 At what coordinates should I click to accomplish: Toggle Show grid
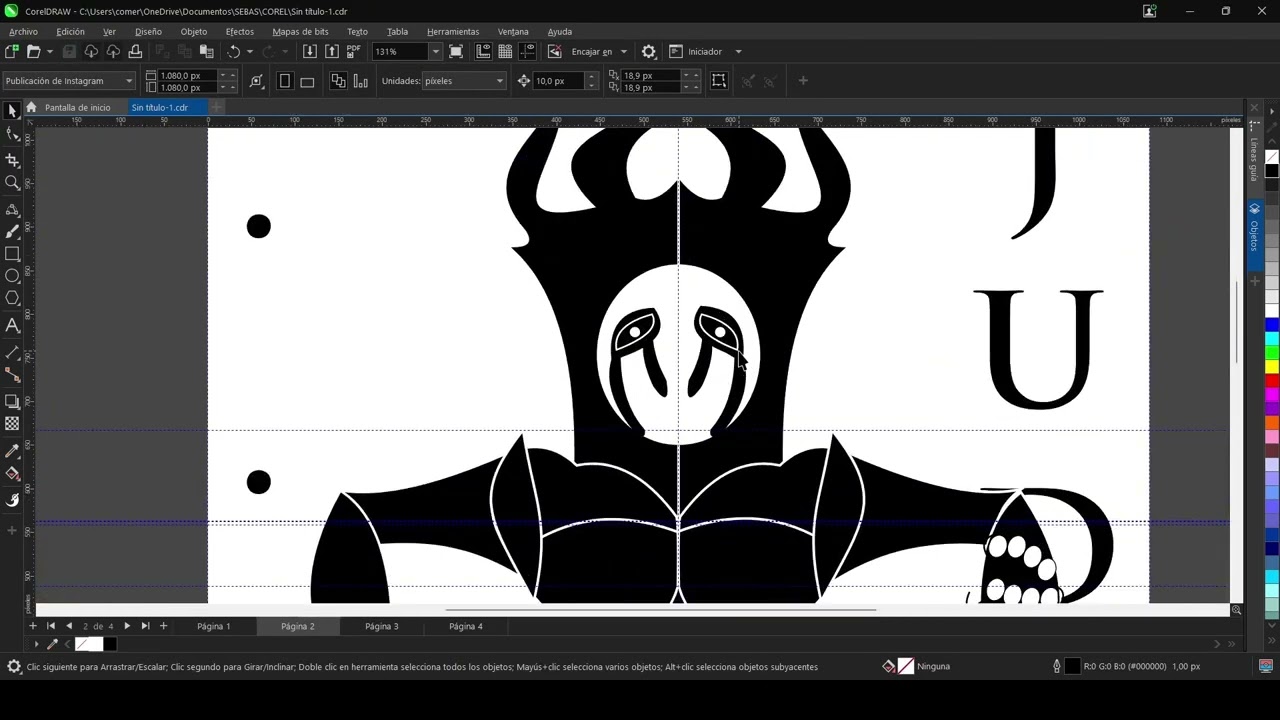(x=505, y=52)
